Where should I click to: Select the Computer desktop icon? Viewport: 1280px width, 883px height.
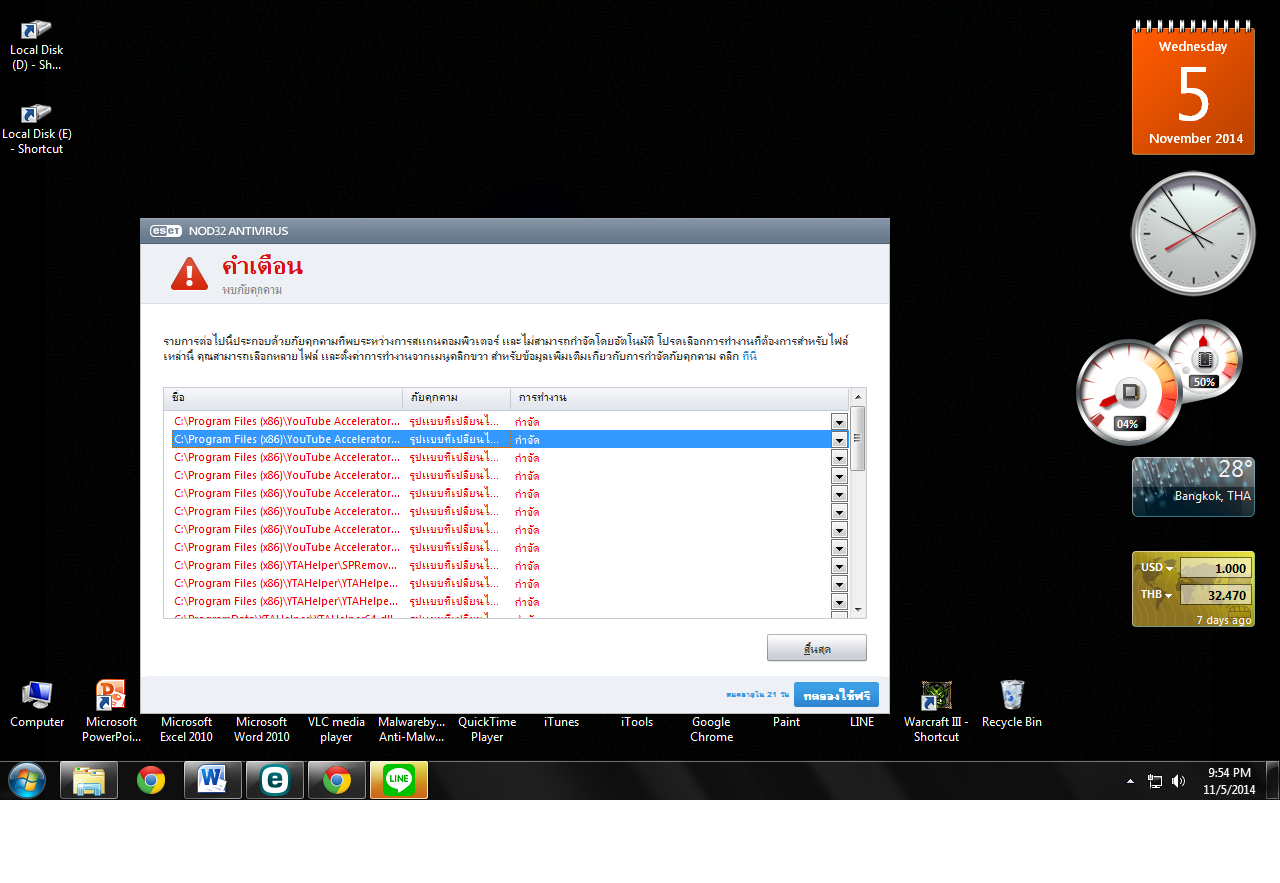(x=37, y=704)
